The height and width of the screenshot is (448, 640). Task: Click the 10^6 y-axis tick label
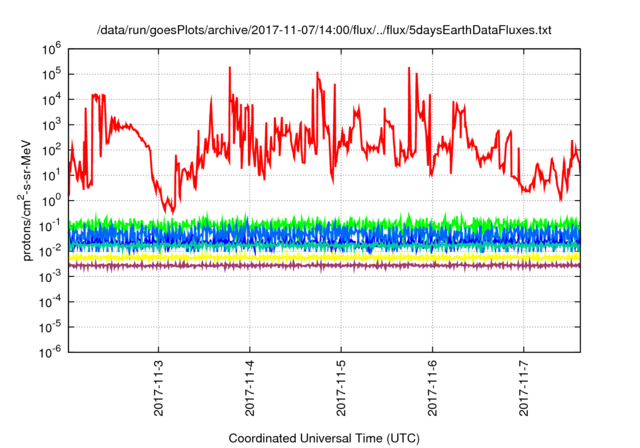(51, 49)
